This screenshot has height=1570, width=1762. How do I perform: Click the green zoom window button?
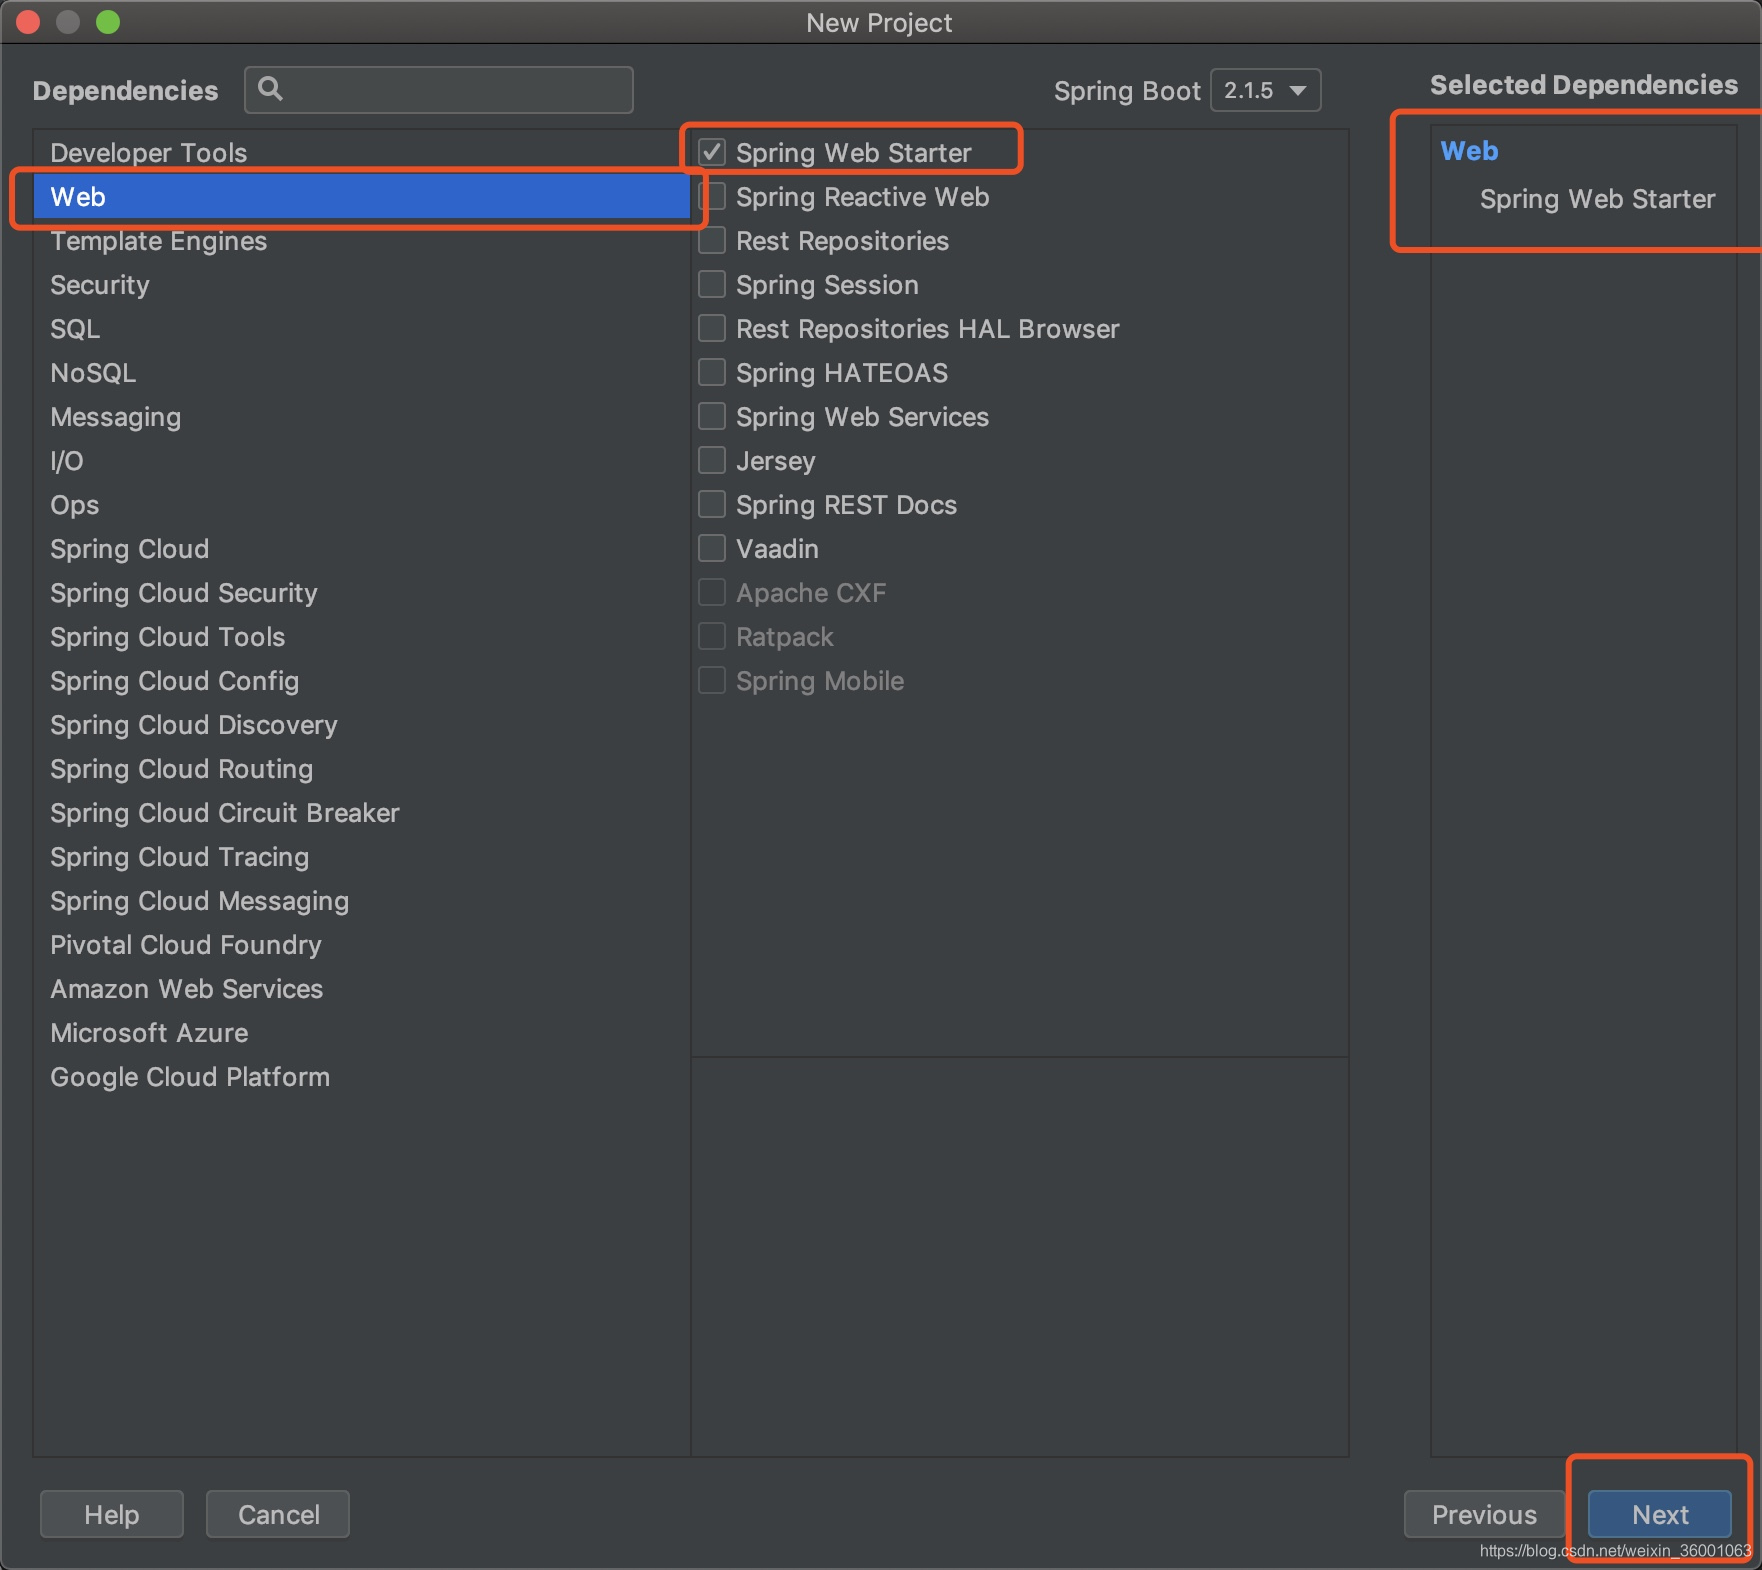pos(108,22)
